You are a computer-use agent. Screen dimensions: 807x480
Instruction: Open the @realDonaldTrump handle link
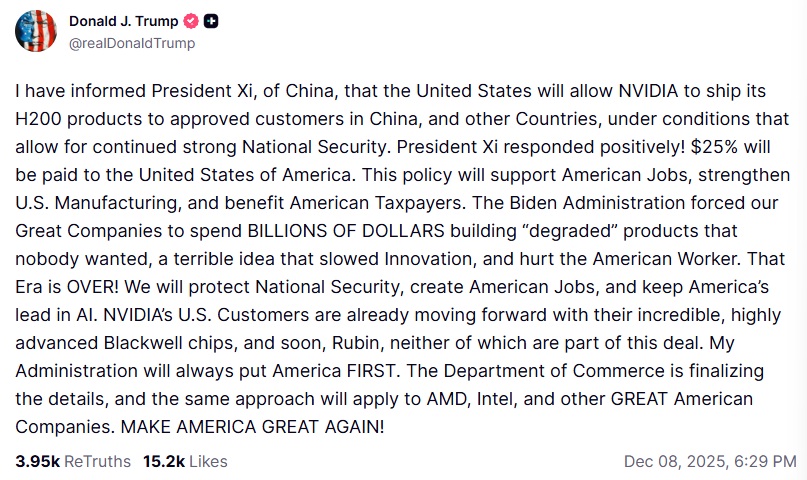pos(132,43)
